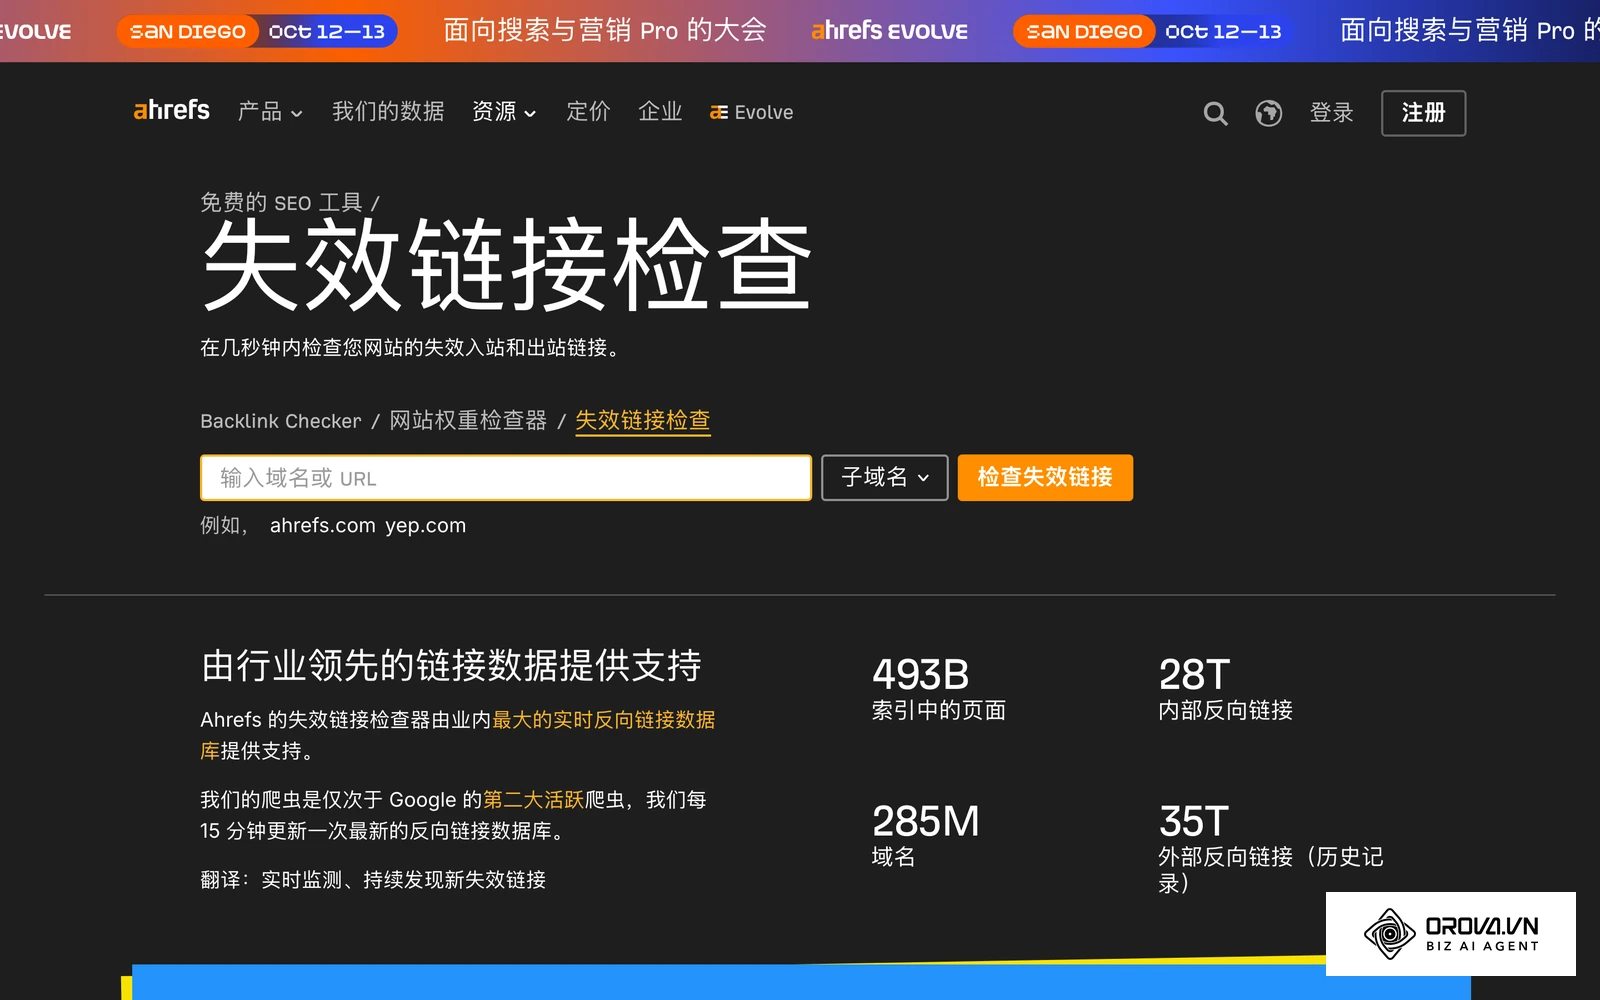Select the first San Diego banner badge
Screen dimensions: 1600x1000
click(188, 31)
